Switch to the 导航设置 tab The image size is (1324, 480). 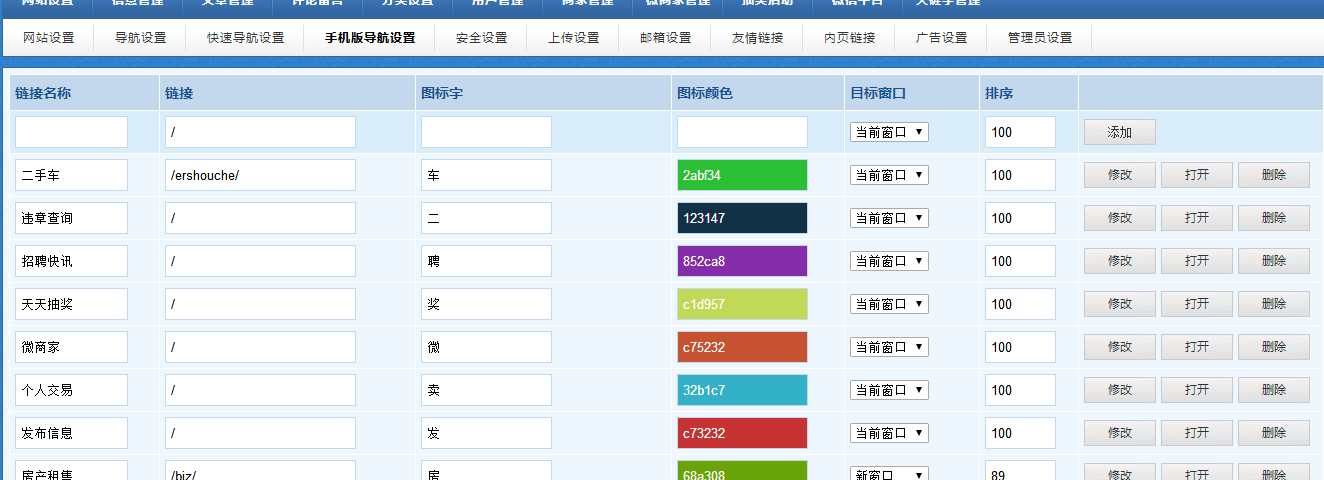point(140,38)
